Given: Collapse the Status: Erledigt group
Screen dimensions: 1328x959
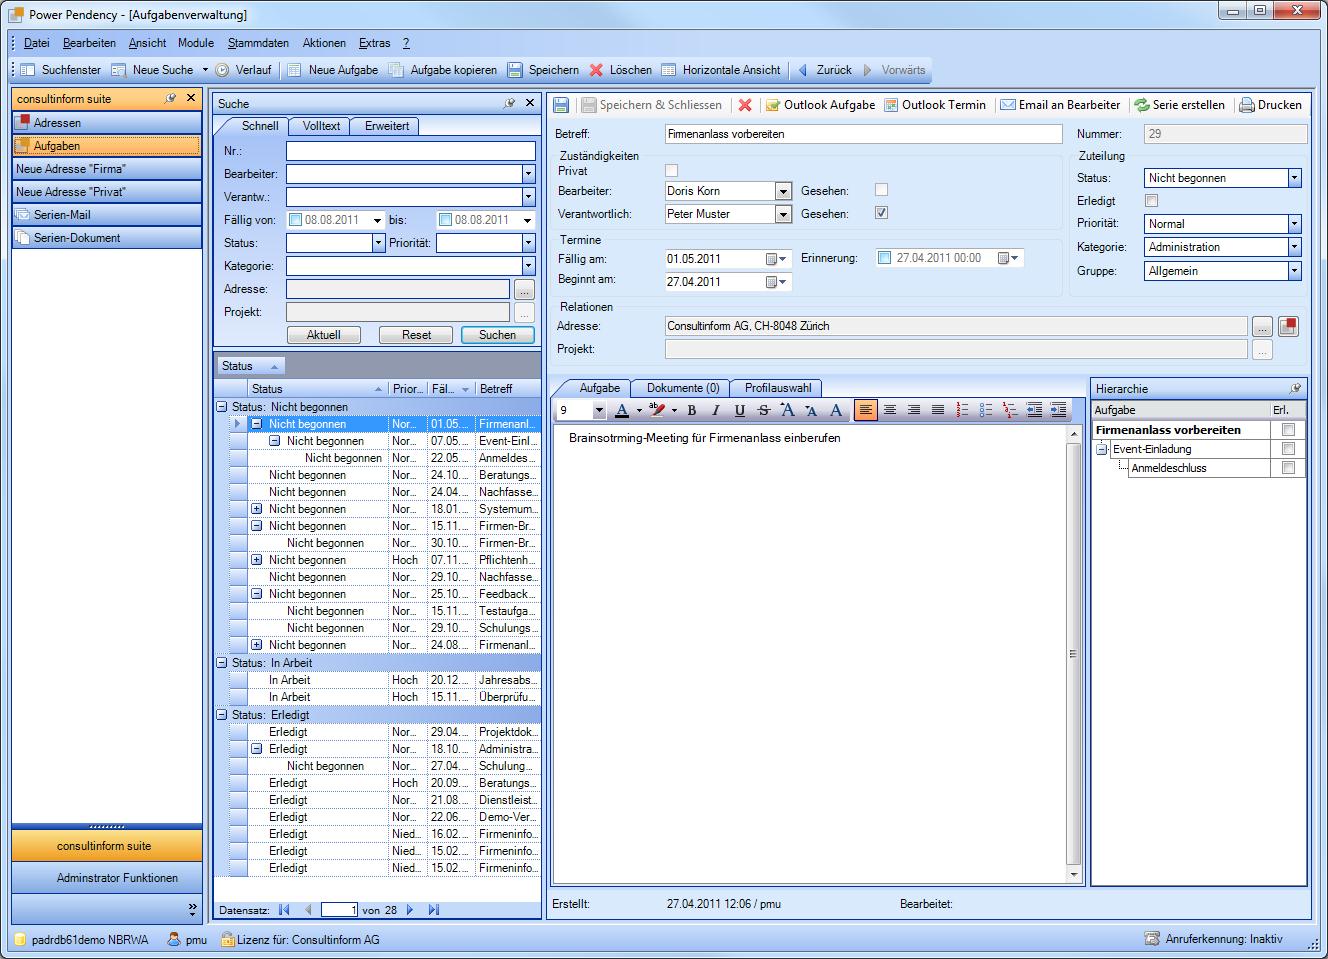Looking at the screenshot, I should tap(222, 715).
